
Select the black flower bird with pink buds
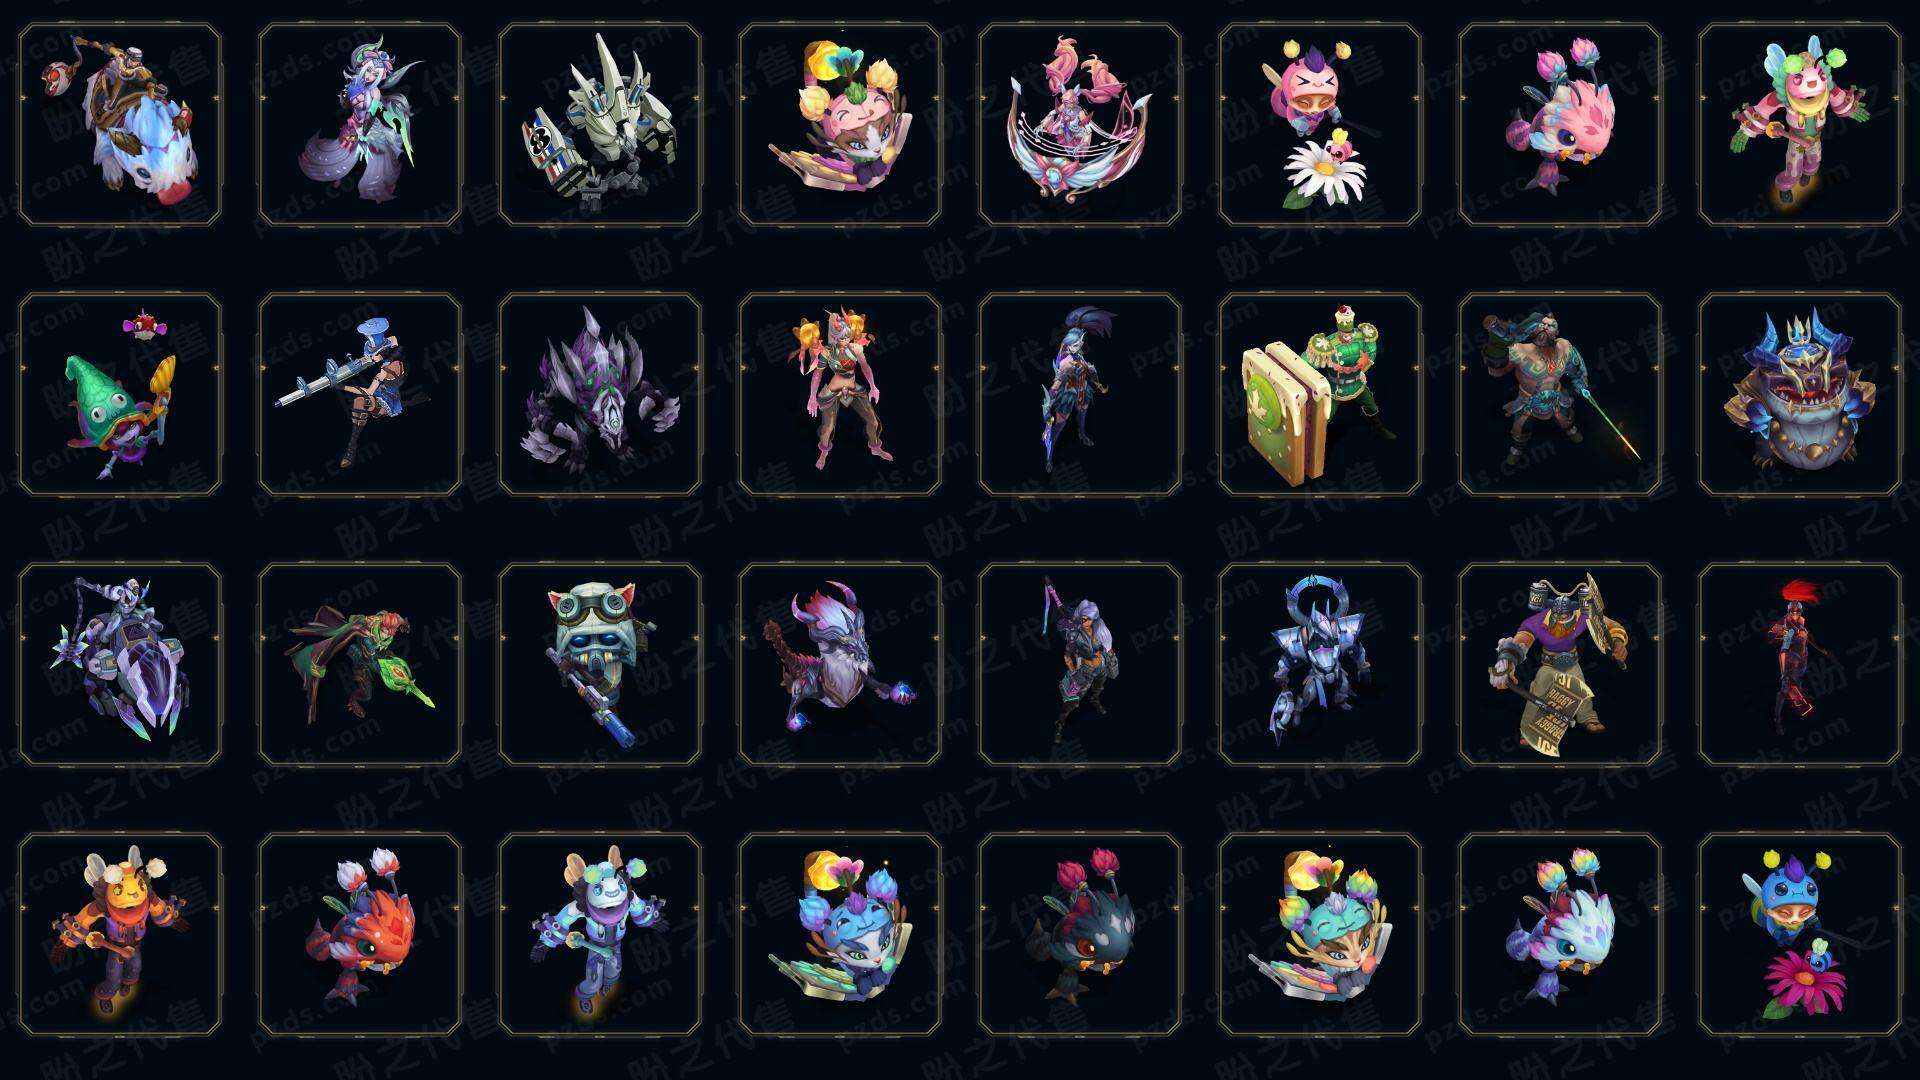1080,934
